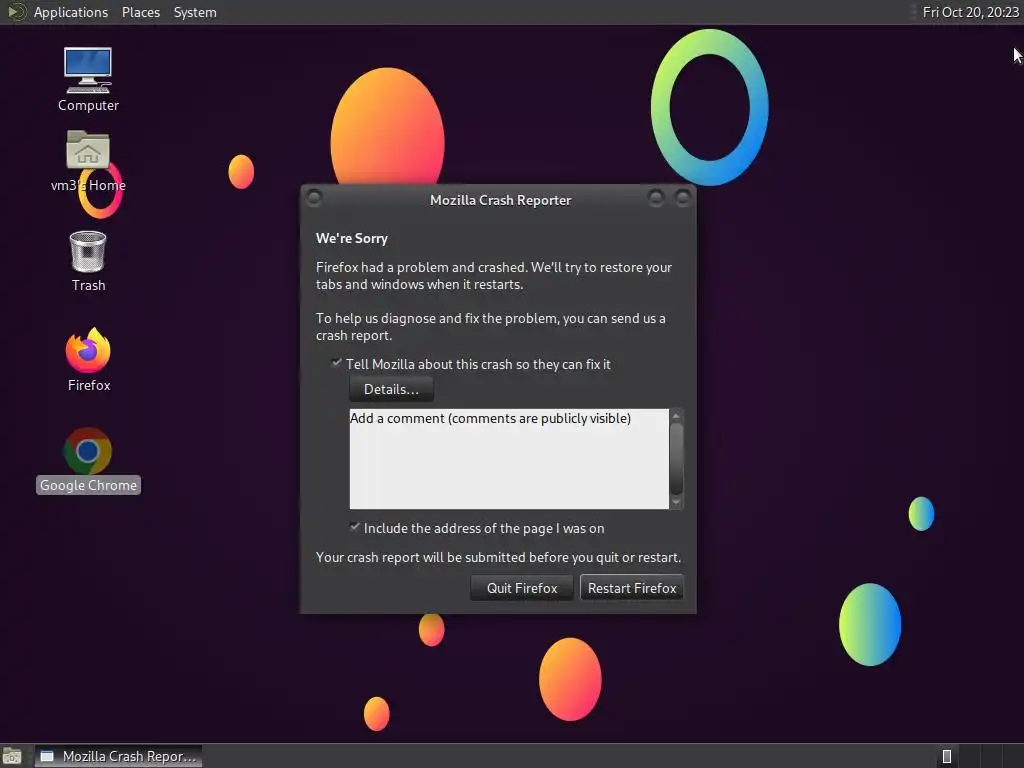Viewport: 1024px width, 768px height.
Task: Click comment box scroll up arrow
Action: click(677, 415)
